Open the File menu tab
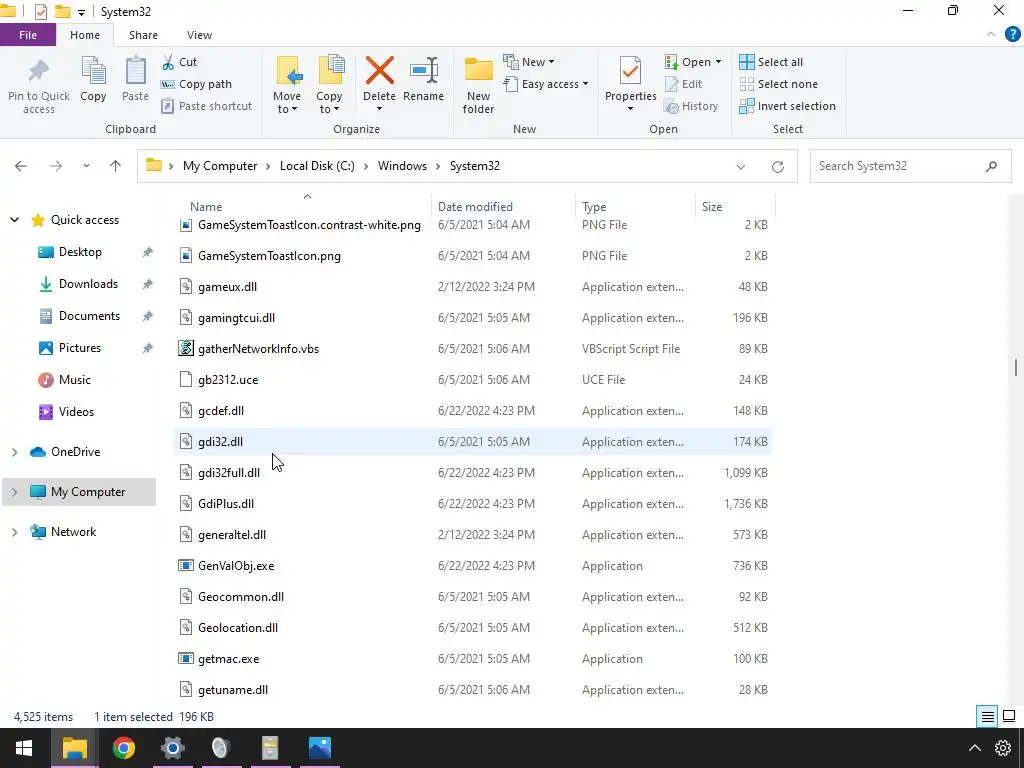Screen dimensions: 1024x768 (27, 35)
